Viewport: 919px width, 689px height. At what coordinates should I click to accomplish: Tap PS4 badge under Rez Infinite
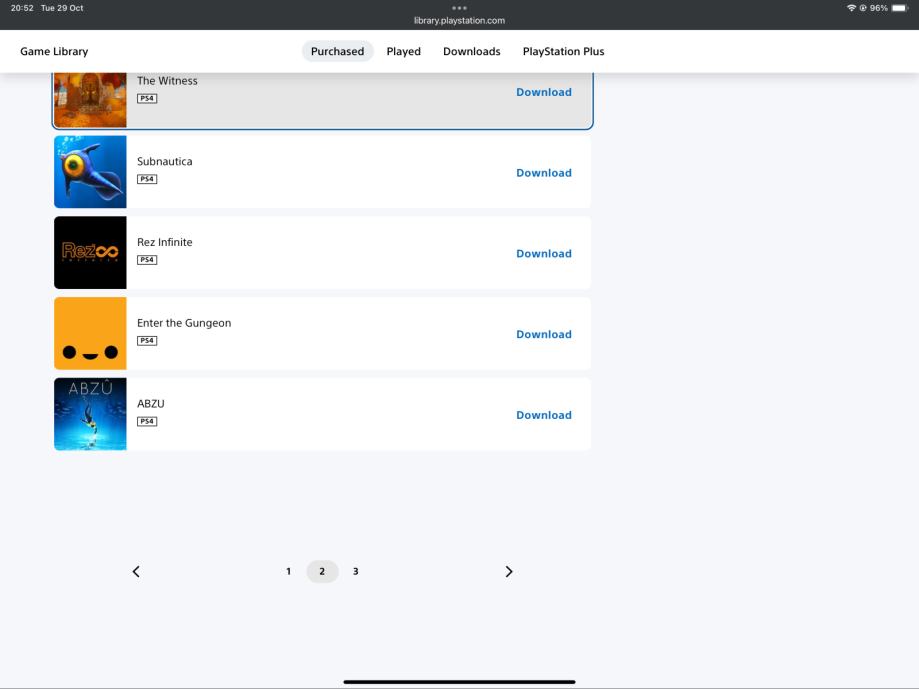tap(147, 260)
